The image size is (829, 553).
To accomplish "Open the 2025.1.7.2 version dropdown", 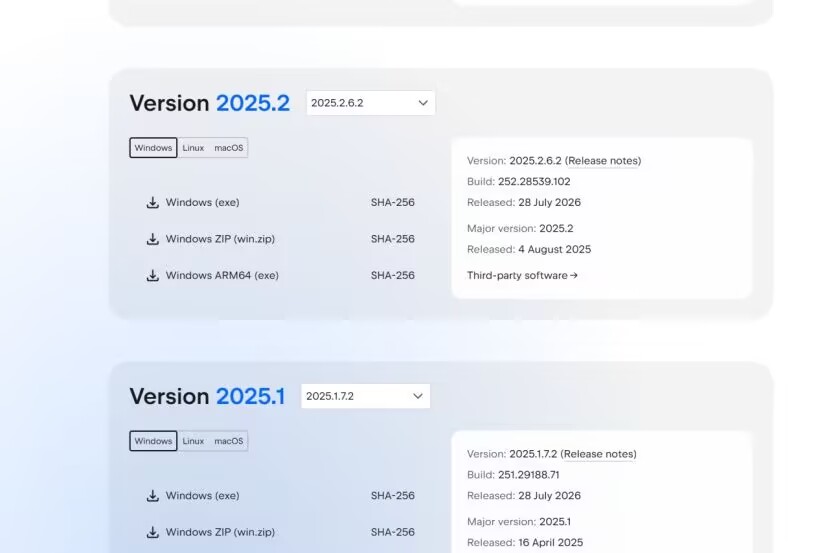I will [365, 397].
